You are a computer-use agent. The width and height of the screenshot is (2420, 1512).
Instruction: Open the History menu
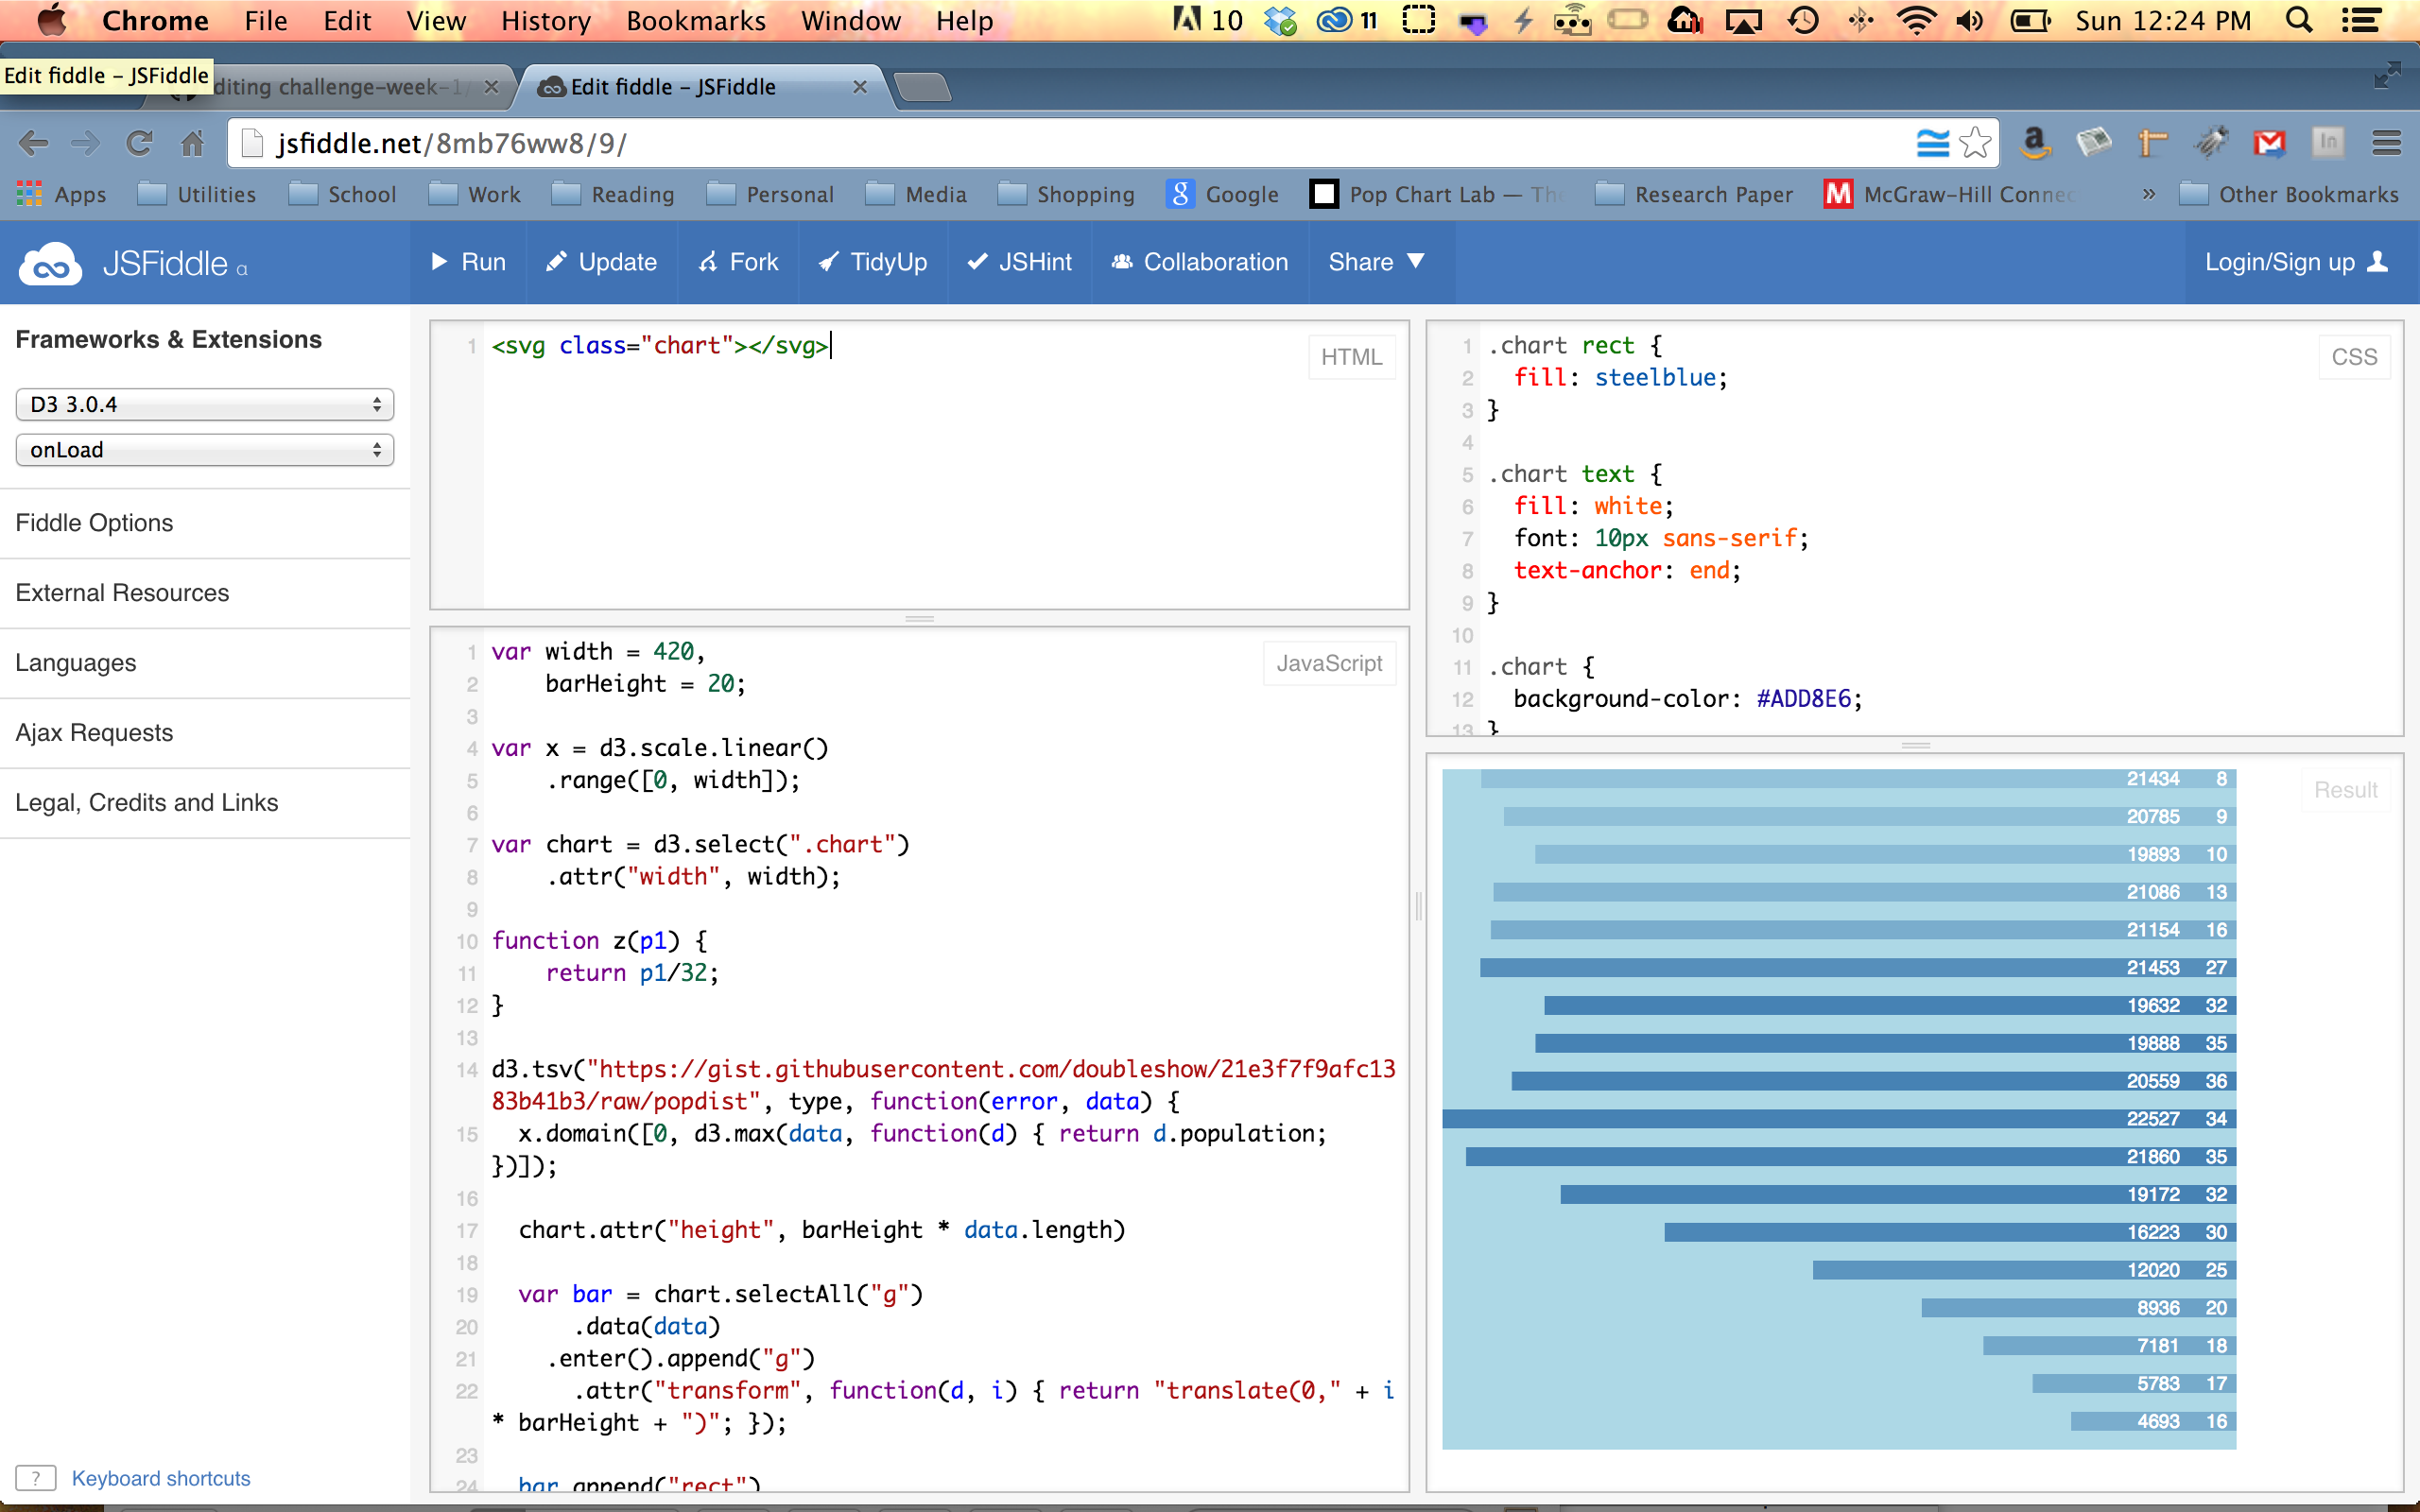click(x=546, y=20)
